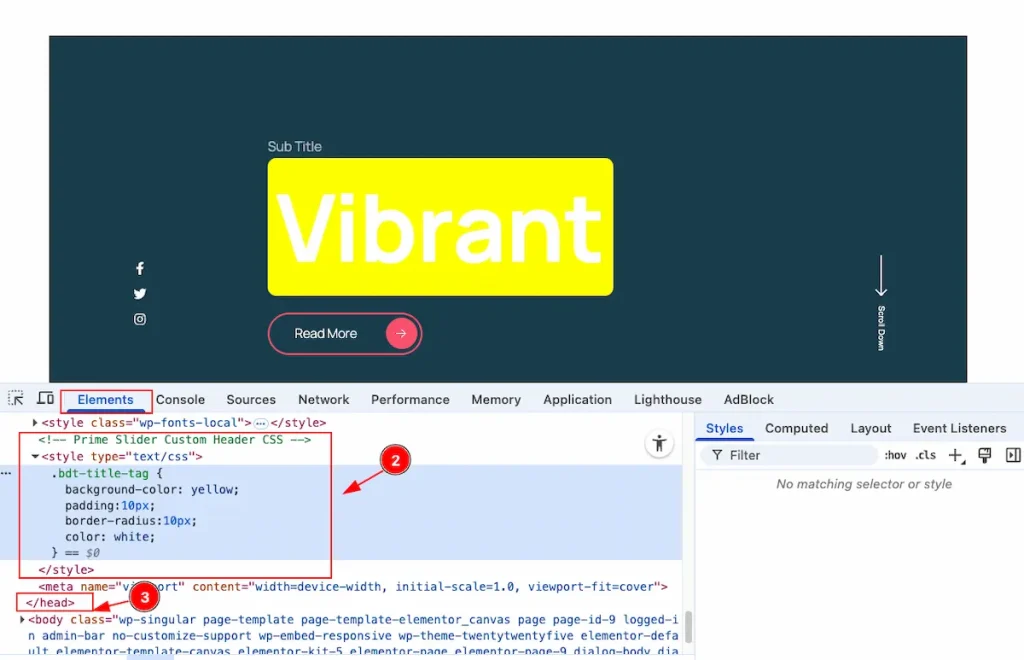Toggle the device toolbar icon
Screen dimensions: 1024x660
point(45,399)
